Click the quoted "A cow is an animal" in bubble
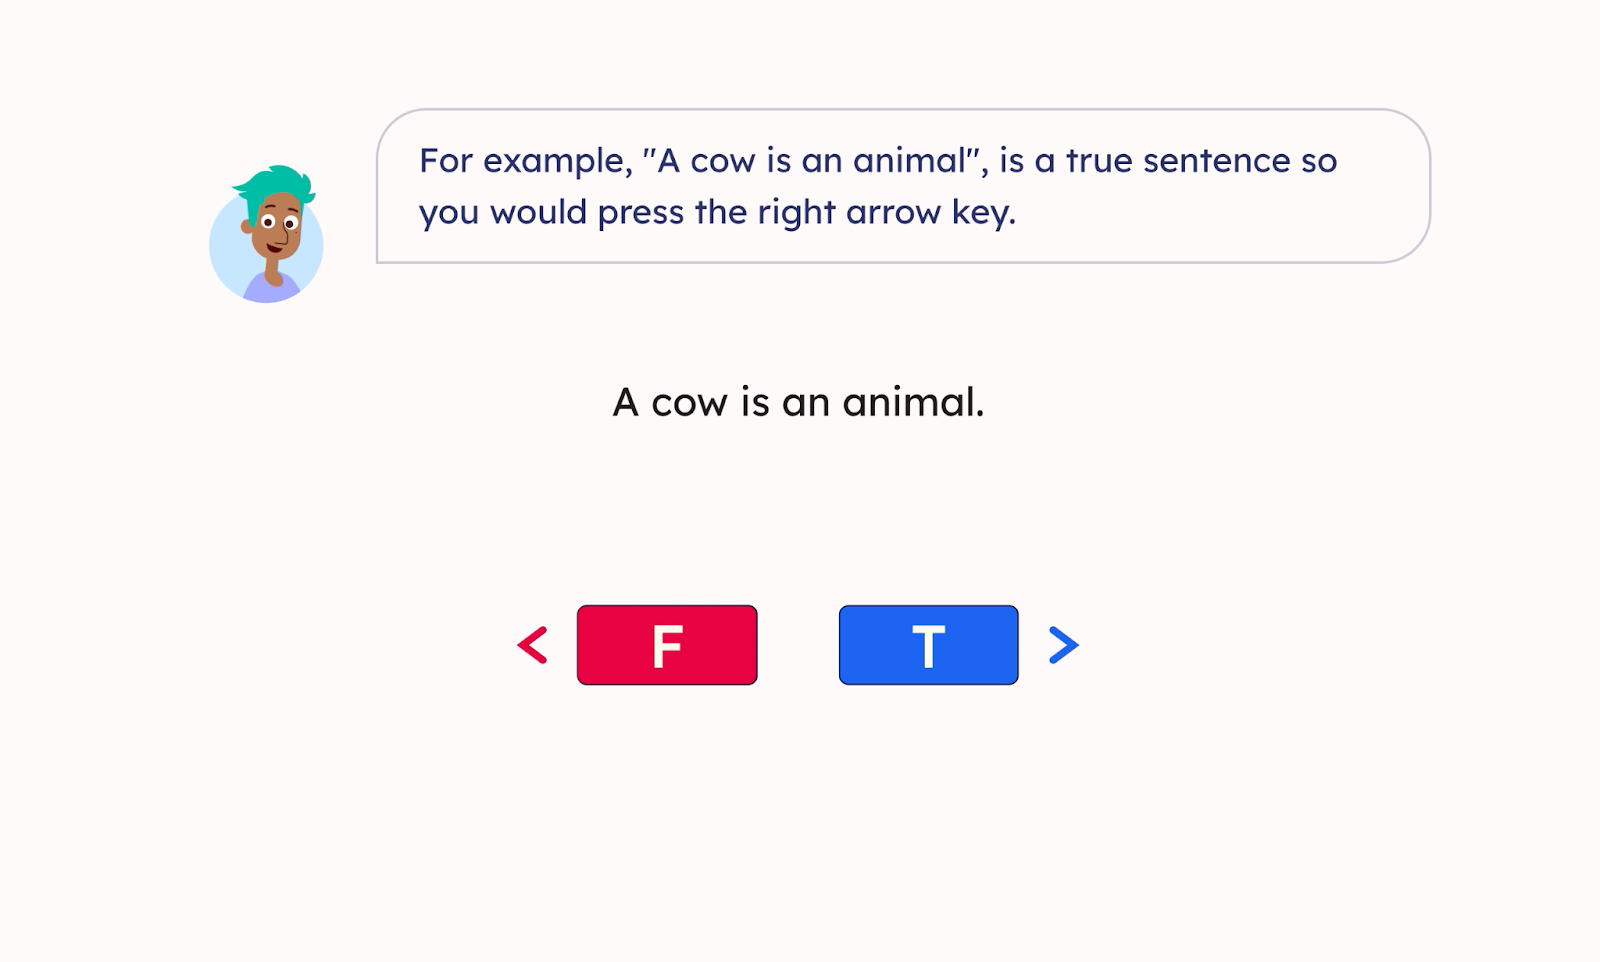The image size is (1600, 962). click(813, 161)
